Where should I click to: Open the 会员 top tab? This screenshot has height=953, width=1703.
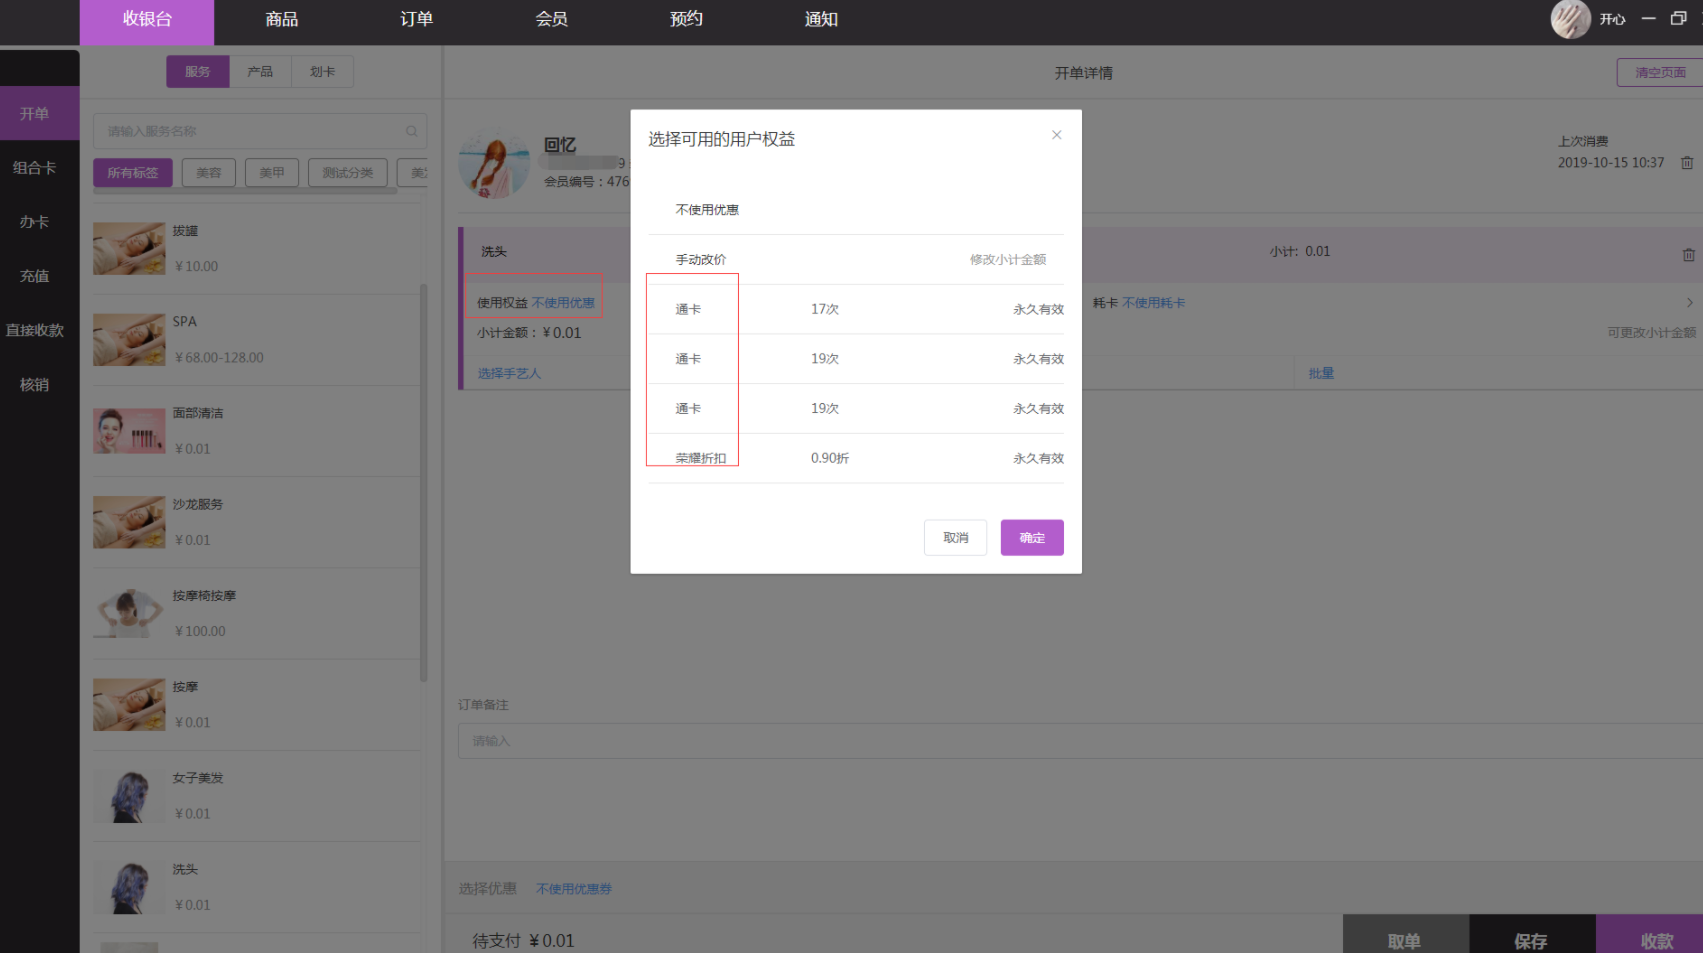point(551,20)
